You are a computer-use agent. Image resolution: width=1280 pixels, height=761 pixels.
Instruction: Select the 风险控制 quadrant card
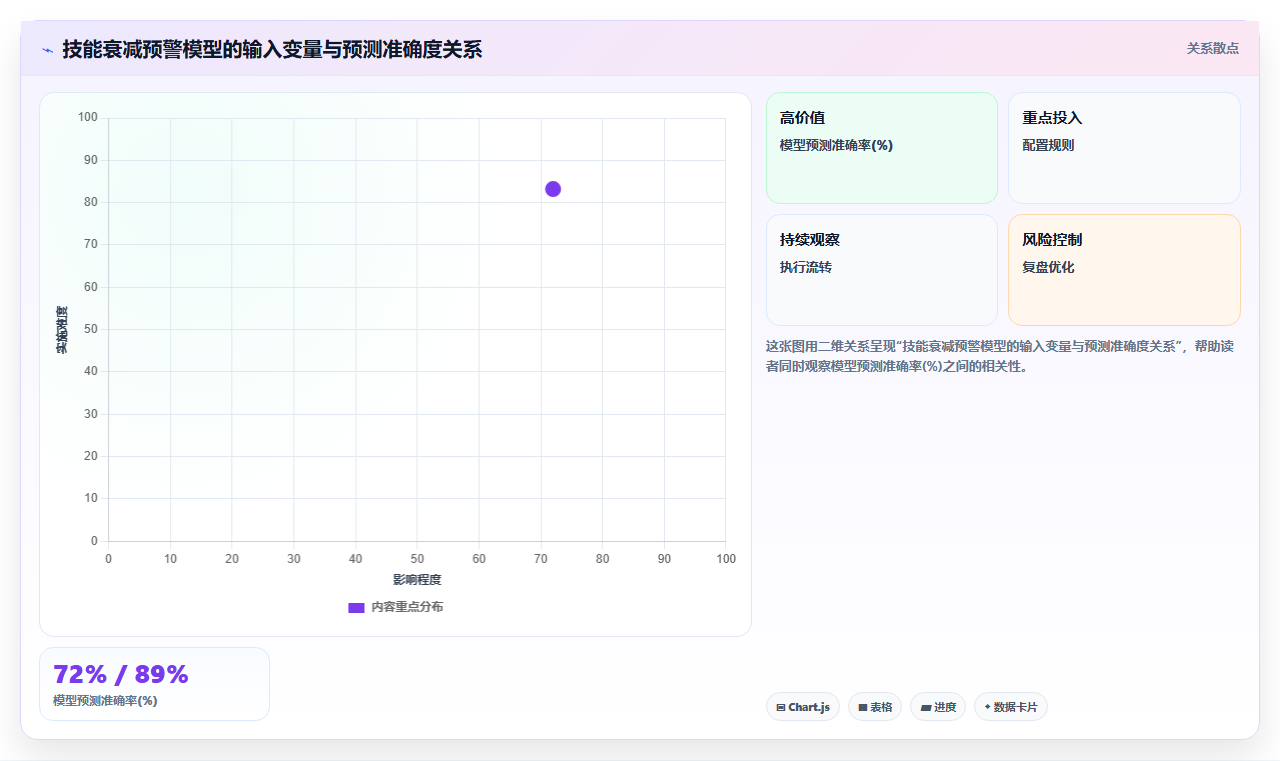[1124, 270]
